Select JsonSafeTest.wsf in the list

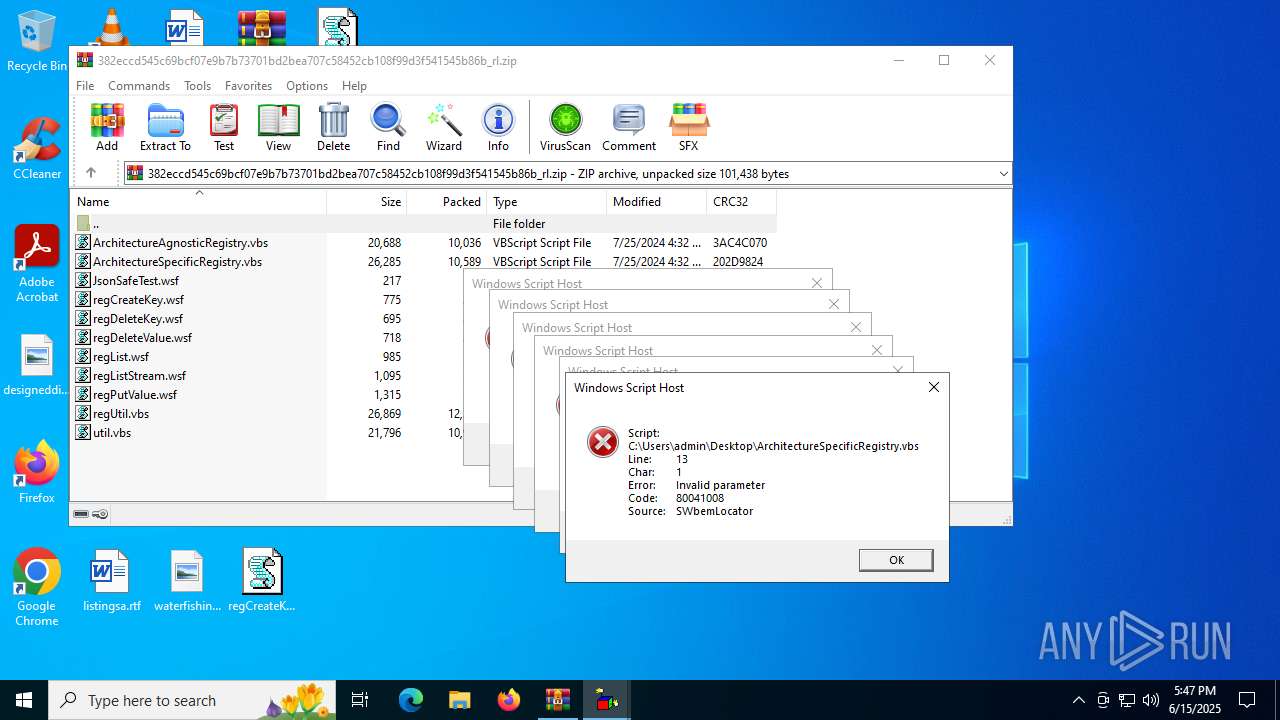coord(136,280)
